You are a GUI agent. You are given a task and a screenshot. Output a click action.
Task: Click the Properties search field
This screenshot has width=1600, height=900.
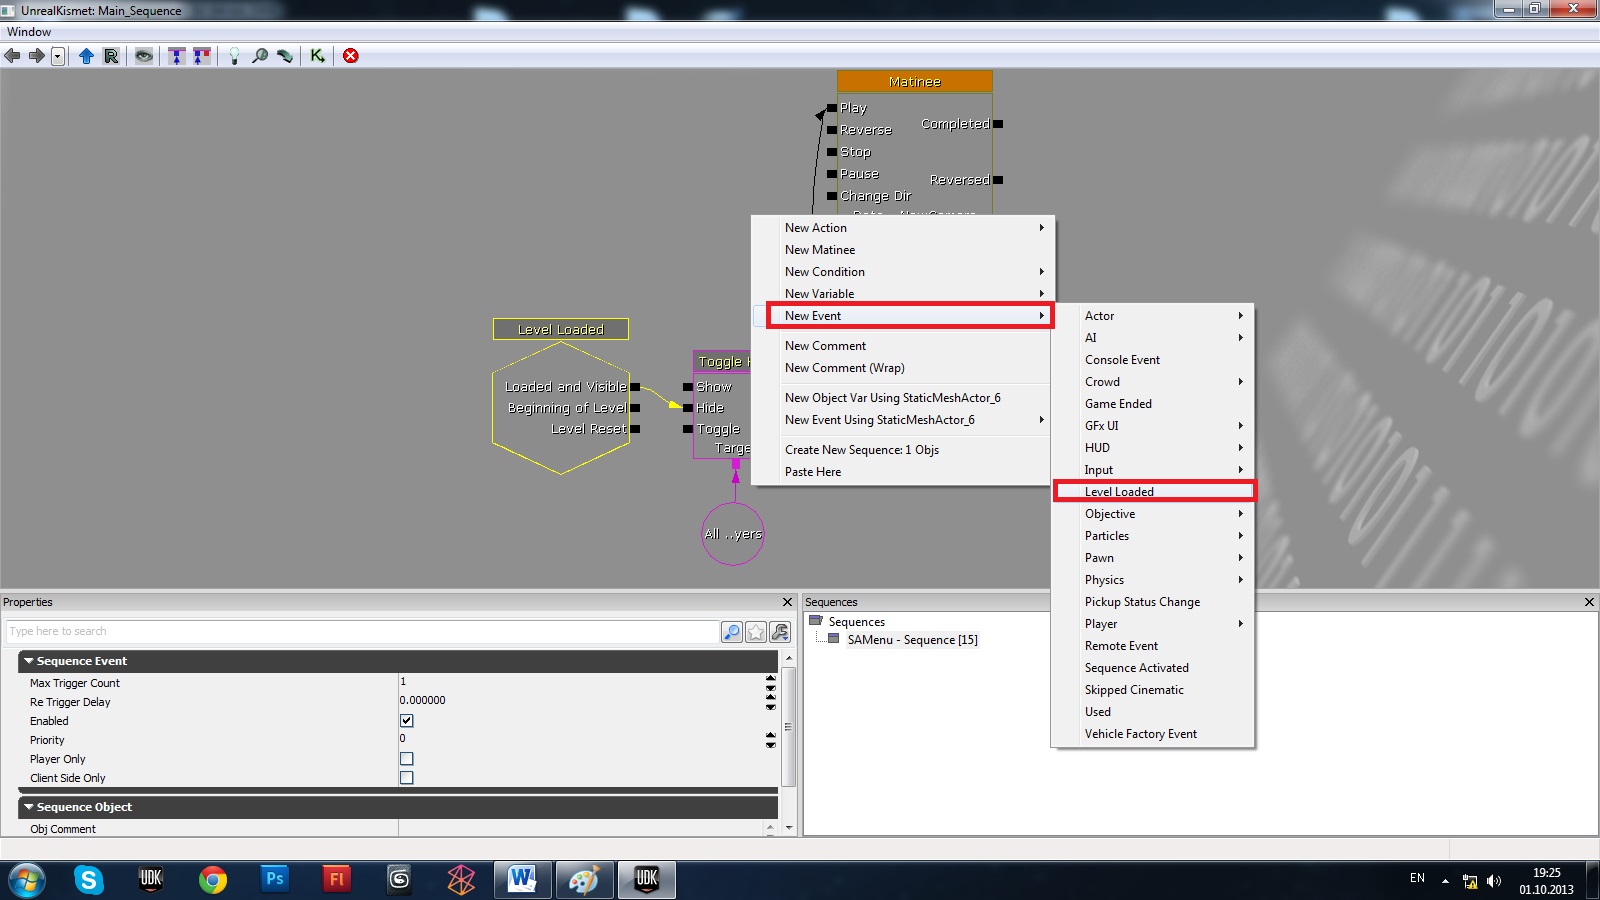362,632
